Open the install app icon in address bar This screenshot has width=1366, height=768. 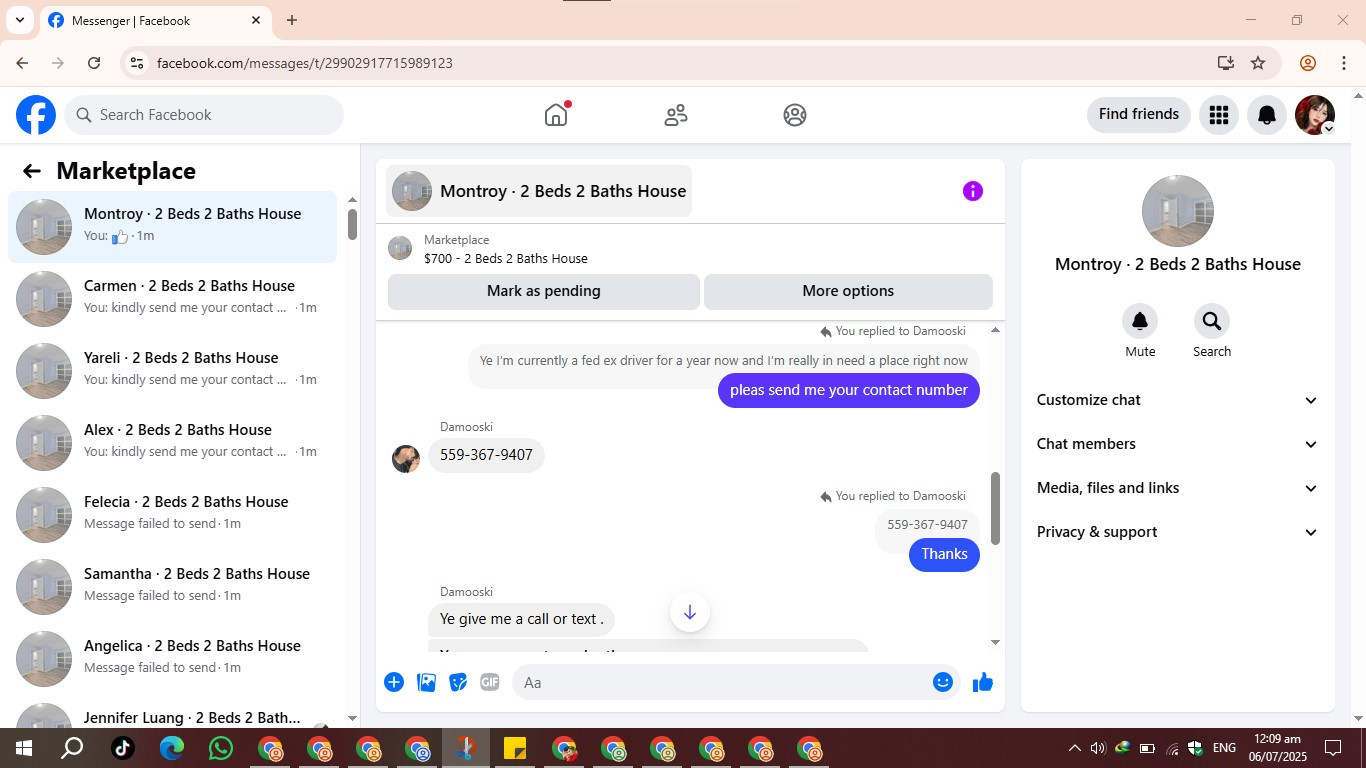coord(1226,63)
